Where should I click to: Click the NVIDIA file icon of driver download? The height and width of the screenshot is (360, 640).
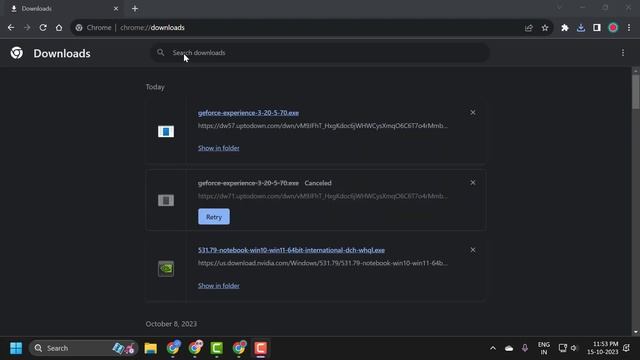coord(166,269)
